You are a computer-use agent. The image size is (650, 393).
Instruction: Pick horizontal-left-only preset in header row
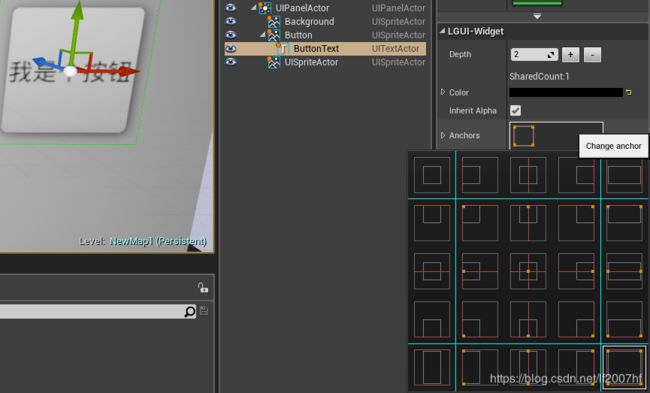click(480, 175)
